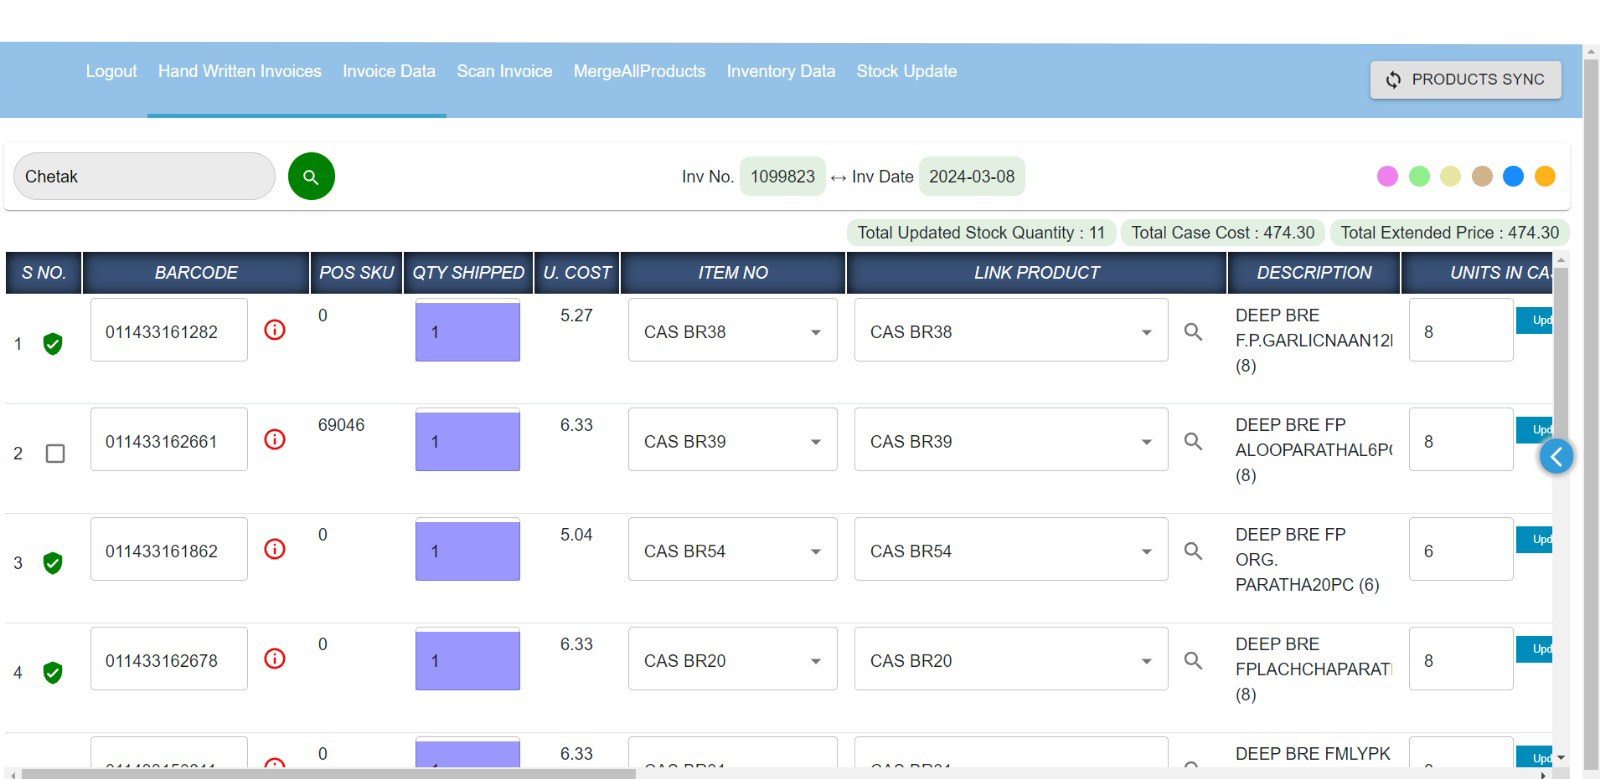Click magnifier icon beside CAS BR20 link product
The height and width of the screenshot is (779, 1600).
click(x=1193, y=660)
